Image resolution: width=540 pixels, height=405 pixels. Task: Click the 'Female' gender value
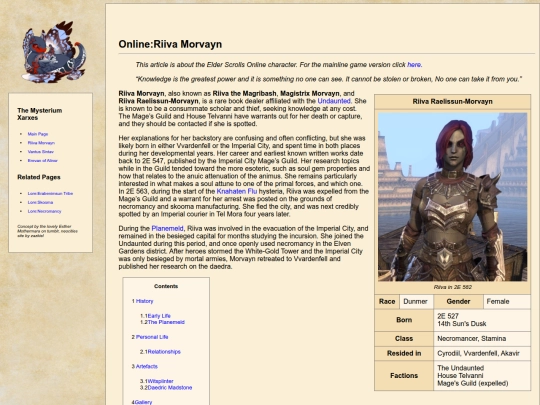tap(498, 302)
